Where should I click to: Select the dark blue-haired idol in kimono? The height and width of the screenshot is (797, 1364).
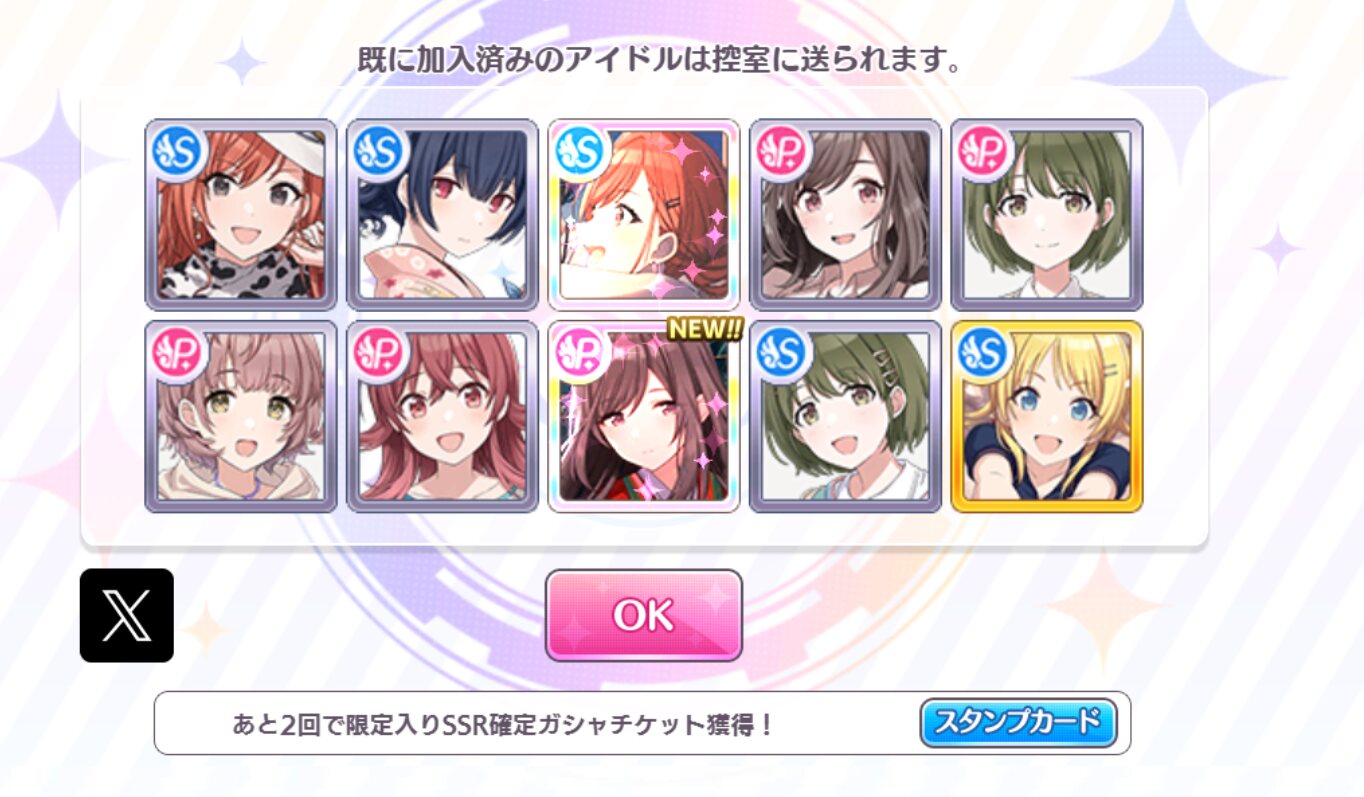(x=442, y=215)
